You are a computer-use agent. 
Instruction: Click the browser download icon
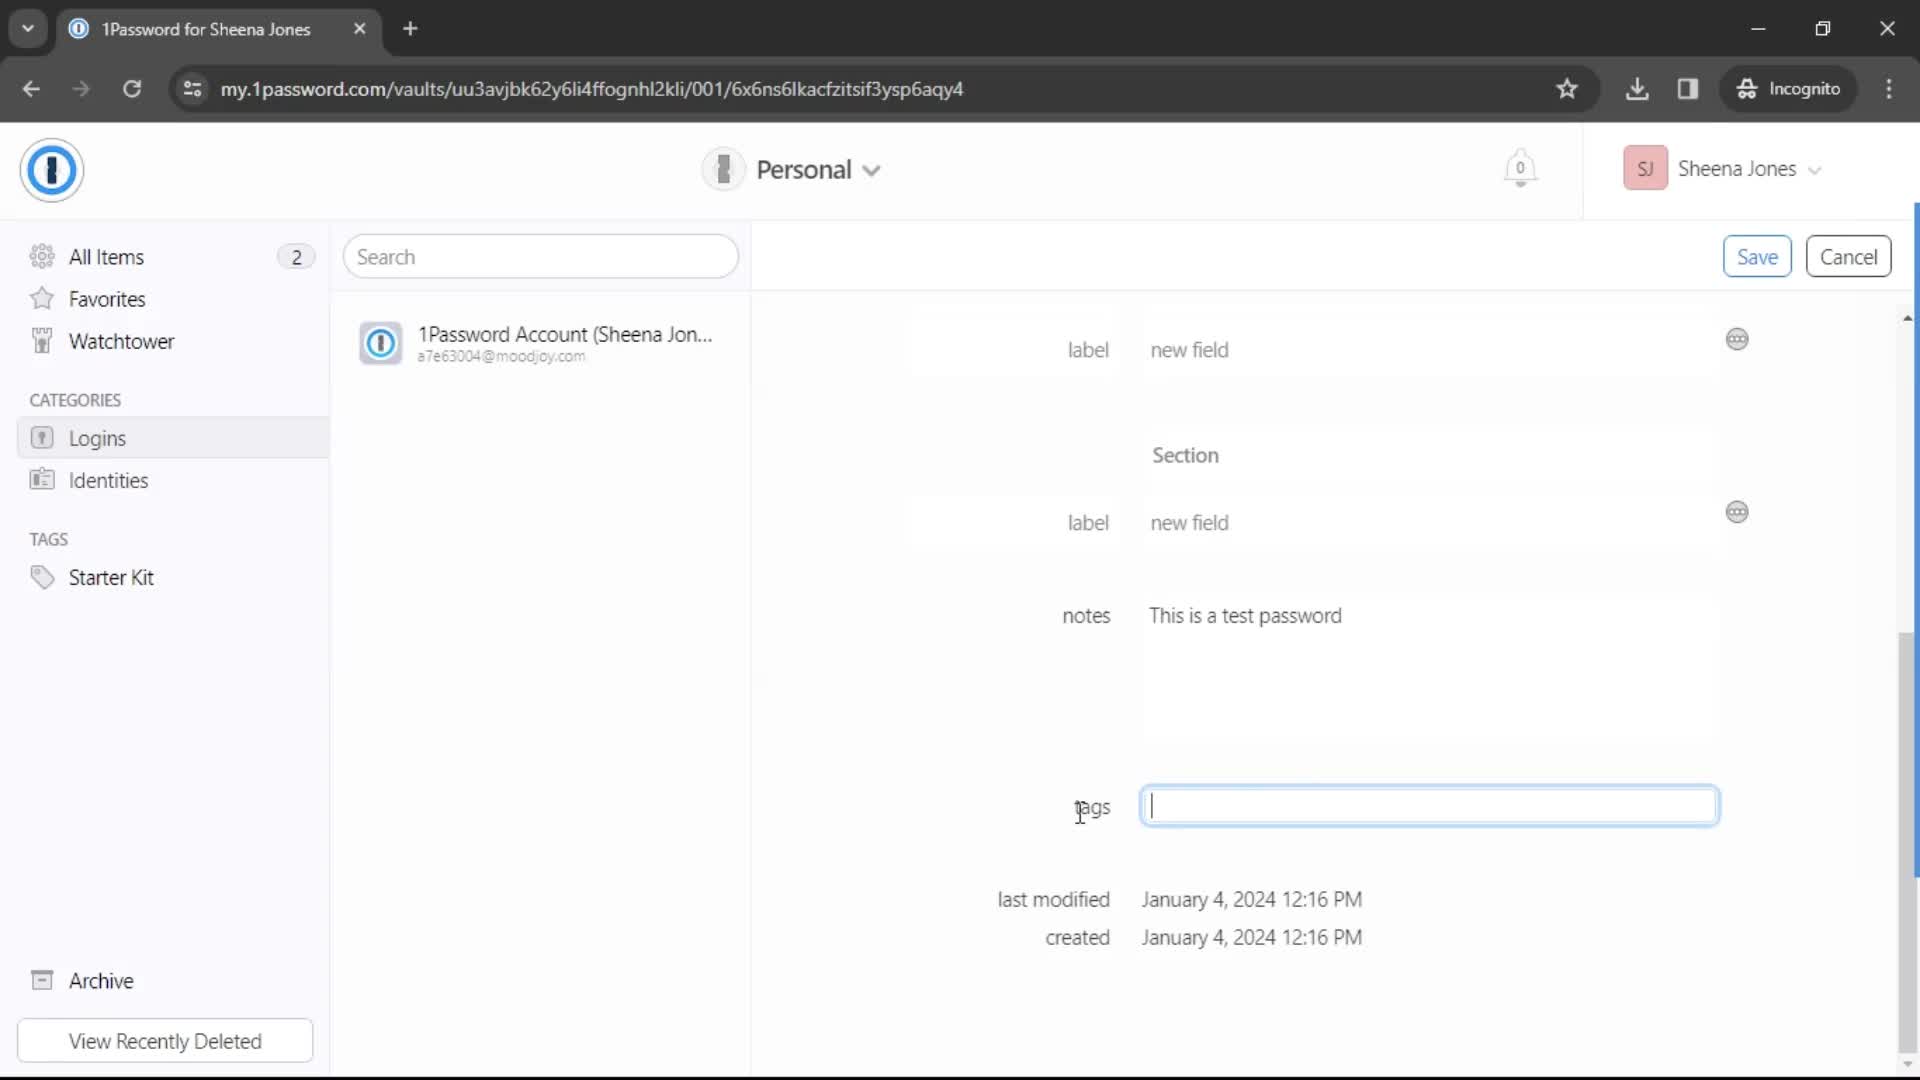(1639, 88)
